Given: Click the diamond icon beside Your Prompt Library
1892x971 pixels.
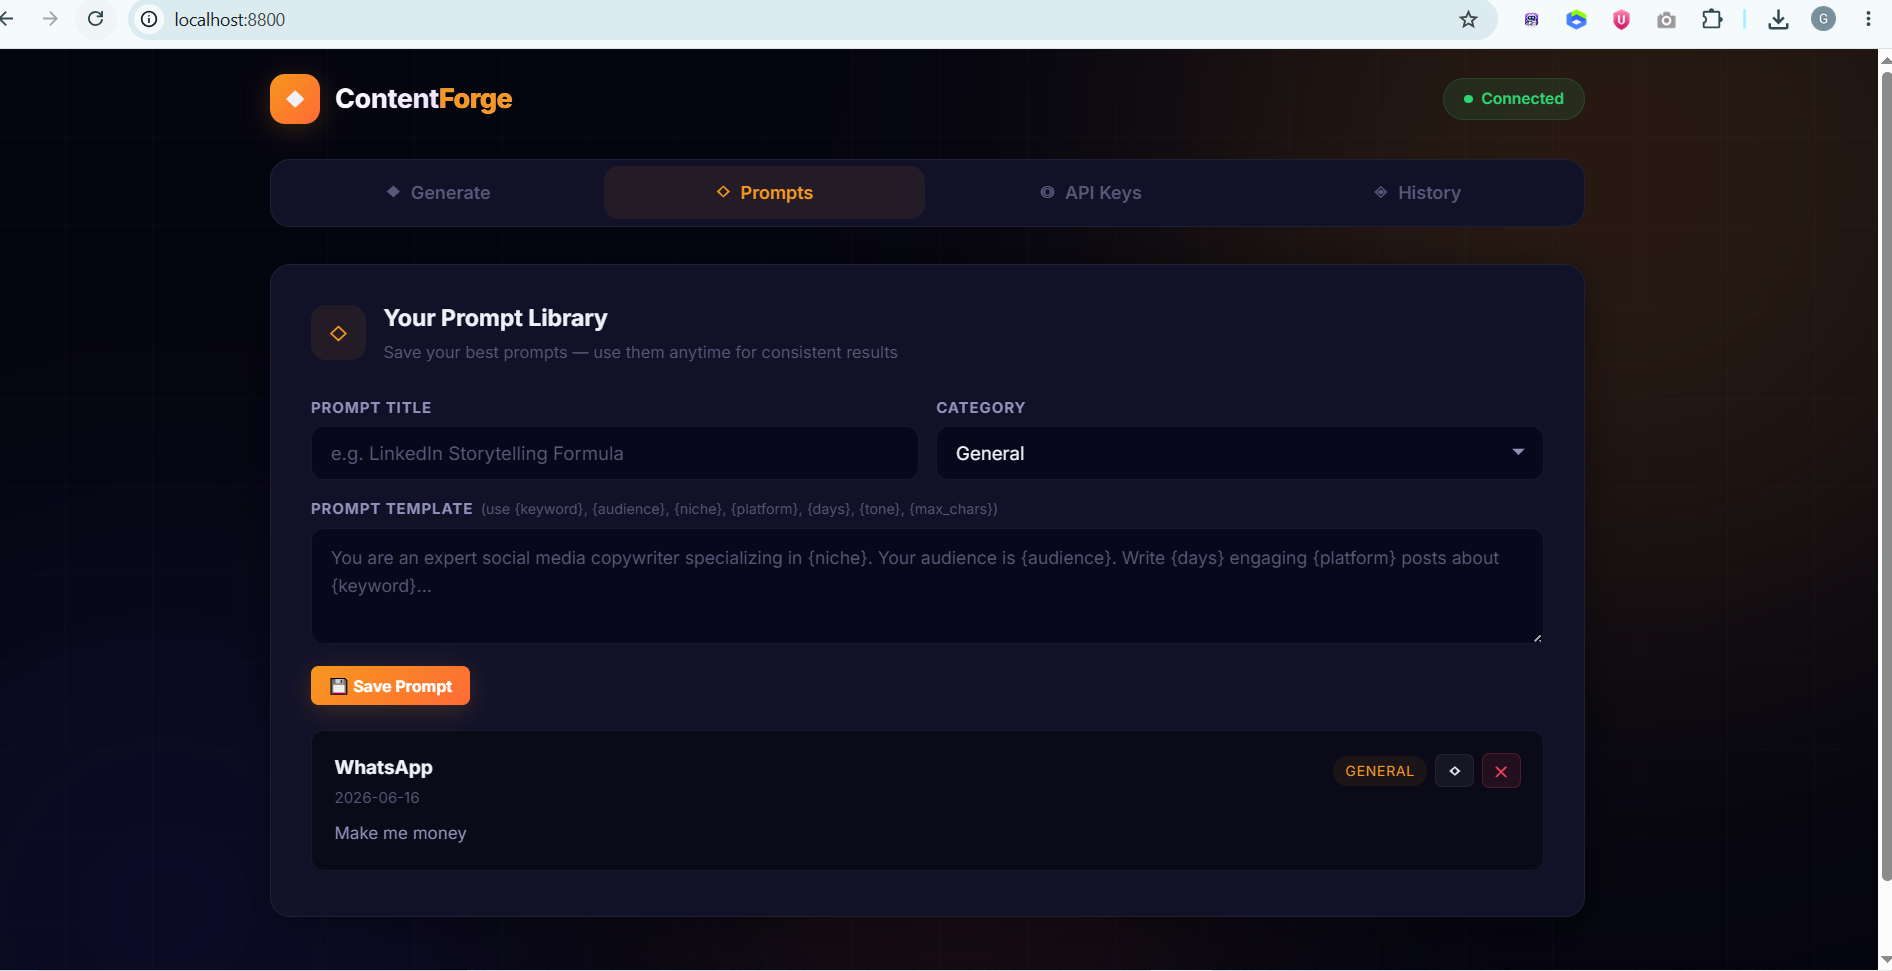Looking at the screenshot, I should click(x=338, y=333).
